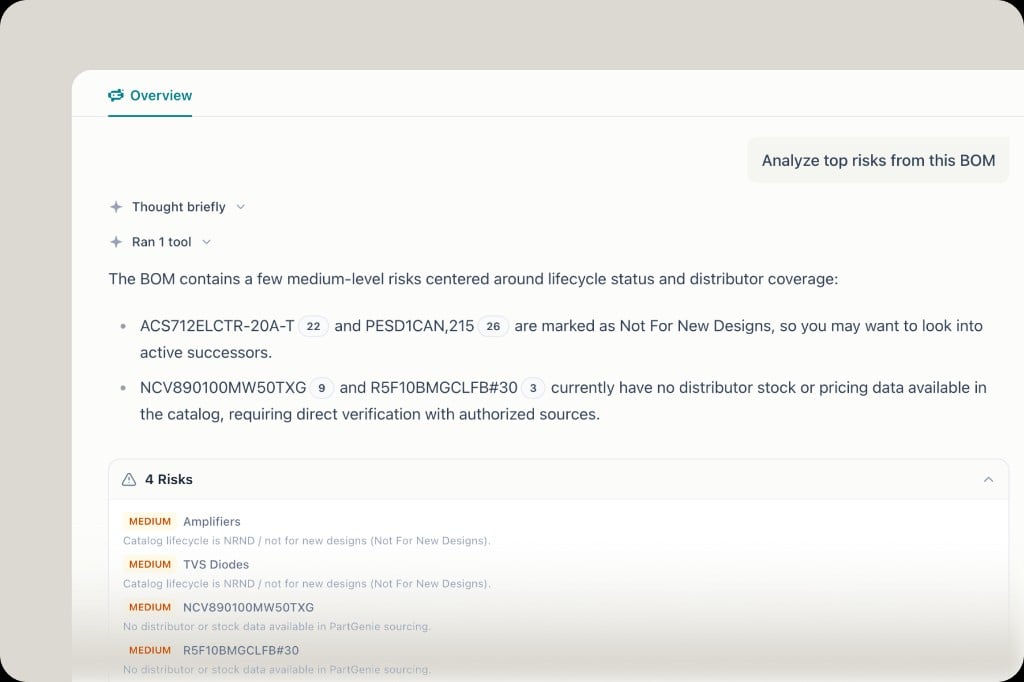Click no distributor note under NCV890100MW50TXG
This screenshot has height=682, width=1024.
(277, 626)
